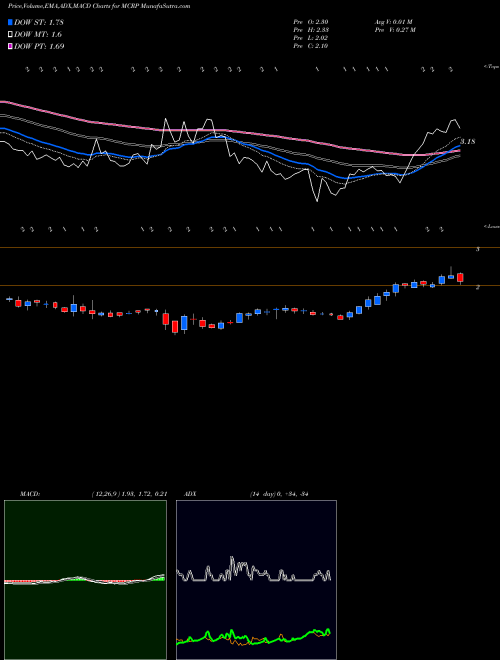Click the price axis label '2'
The height and width of the screenshot is (660, 500).
click(x=477, y=287)
